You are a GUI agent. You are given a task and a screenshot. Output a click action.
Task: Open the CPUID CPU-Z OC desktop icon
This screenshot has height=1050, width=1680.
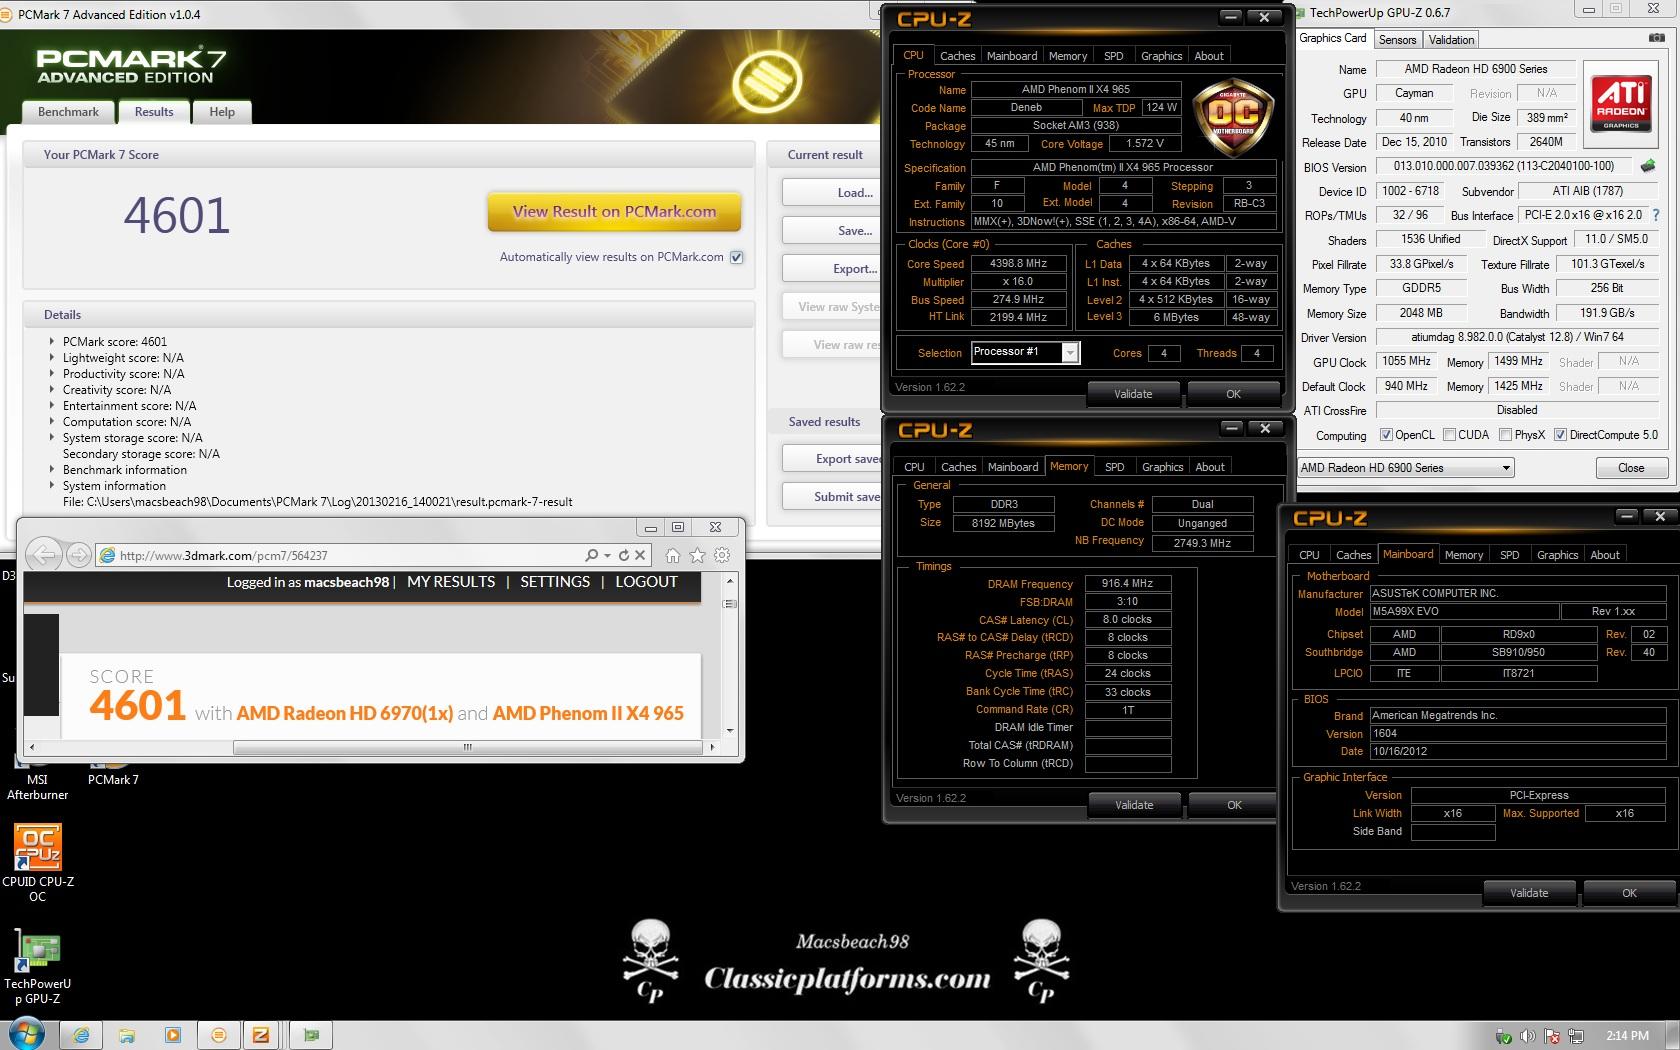[38, 863]
